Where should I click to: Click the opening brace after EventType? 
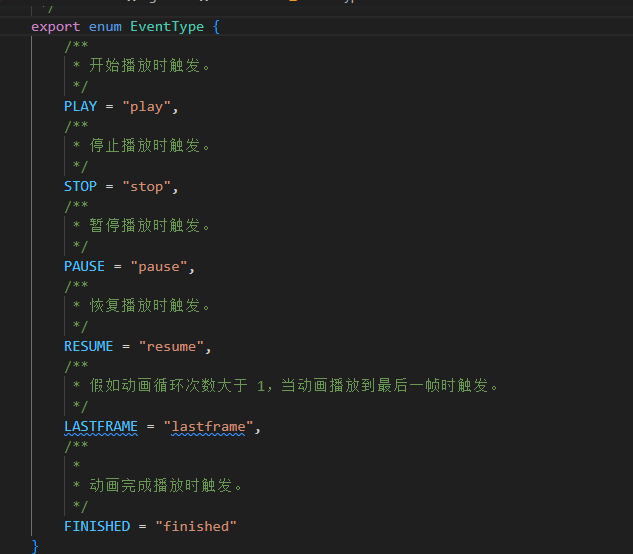pos(216,27)
